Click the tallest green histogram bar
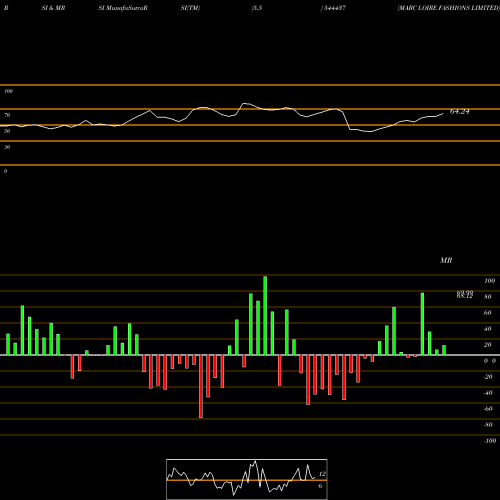This screenshot has width=500, height=500. pos(265,315)
